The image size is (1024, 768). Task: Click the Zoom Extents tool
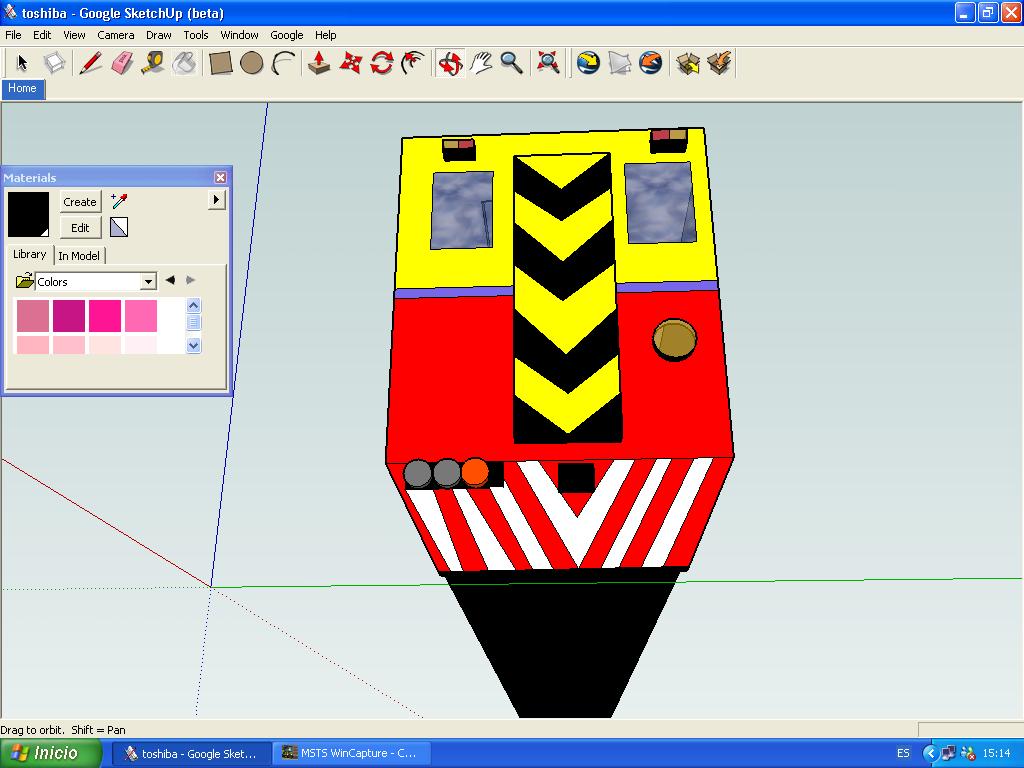547,64
